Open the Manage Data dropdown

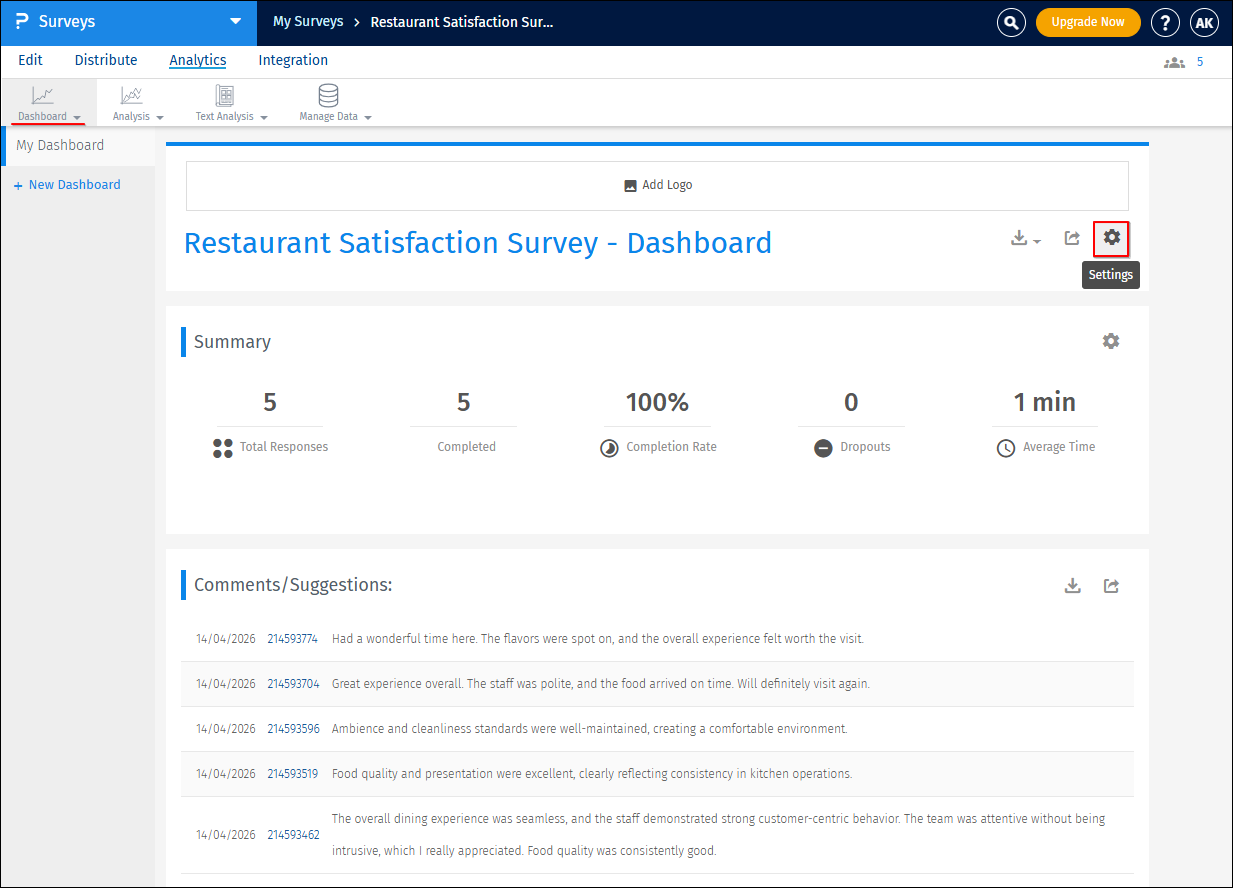click(x=335, y=104)
